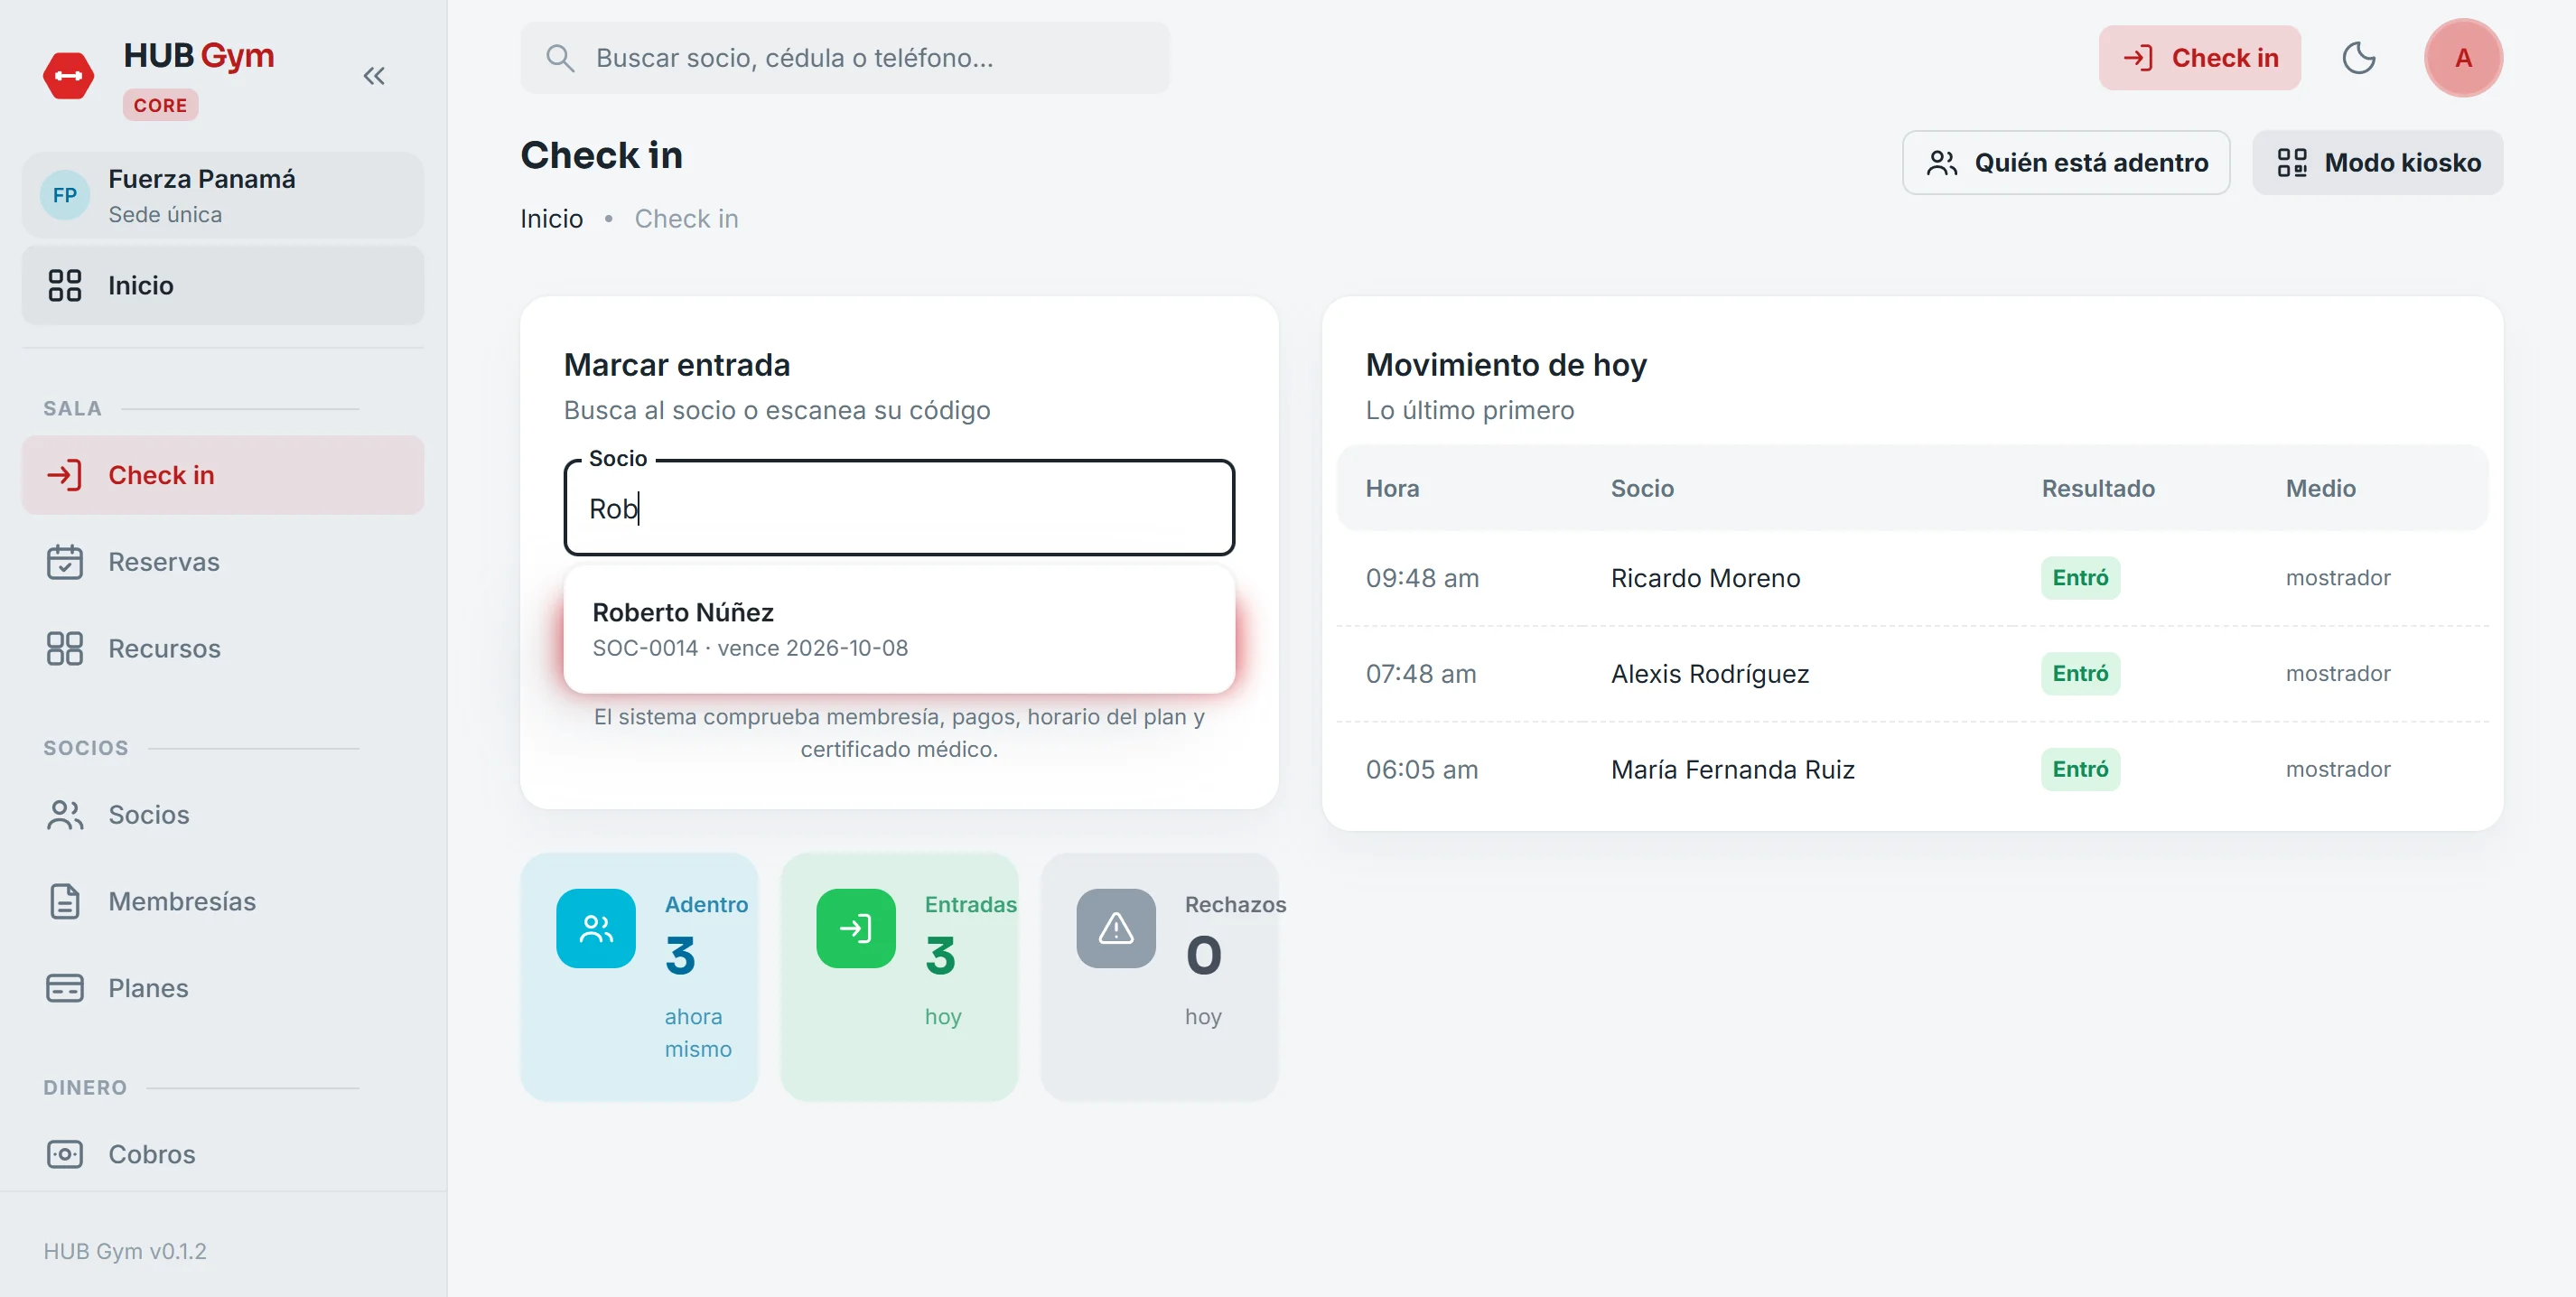Switch to "Modo kiosko"
Viewport: 2576px width, 1297px height.
tap(2377, 163)
